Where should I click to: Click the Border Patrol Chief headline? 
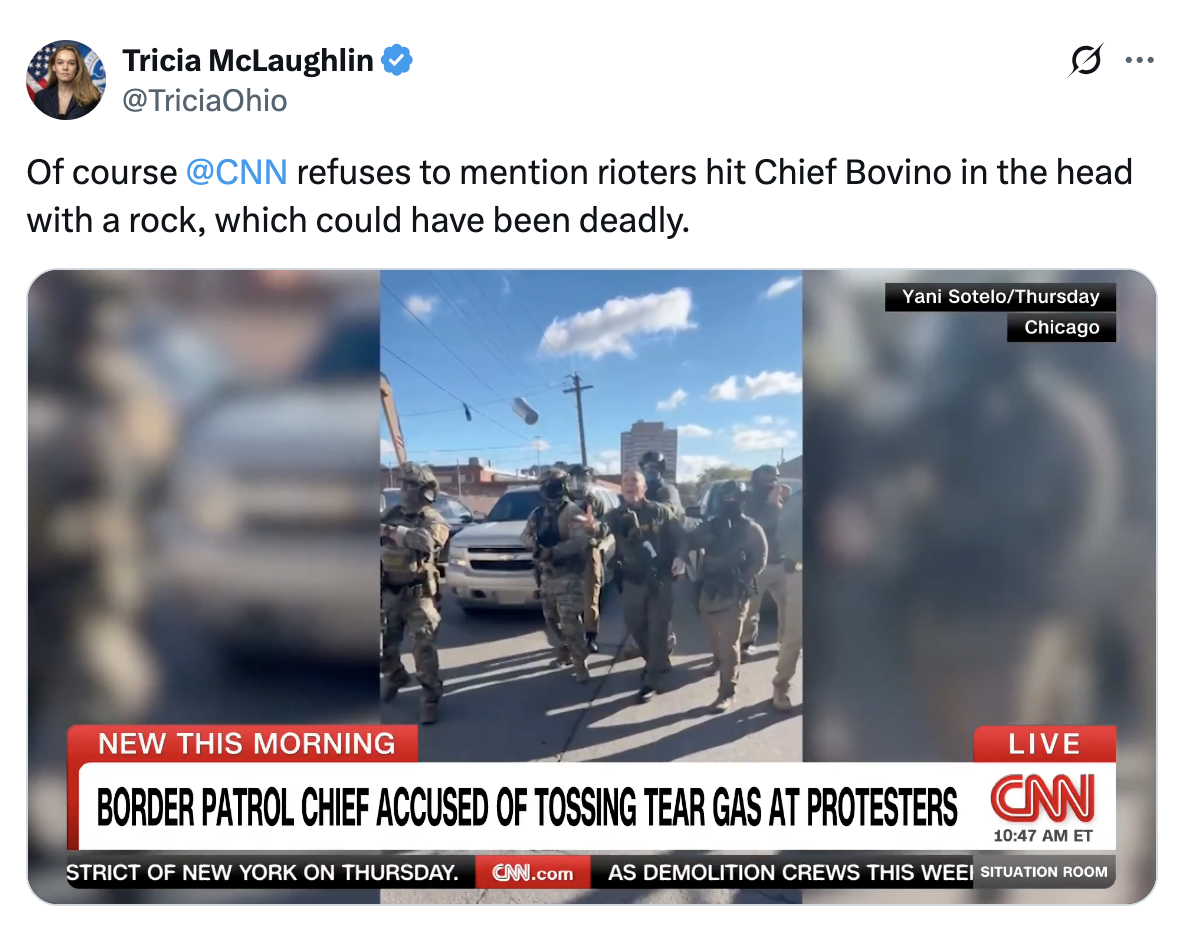526,807
